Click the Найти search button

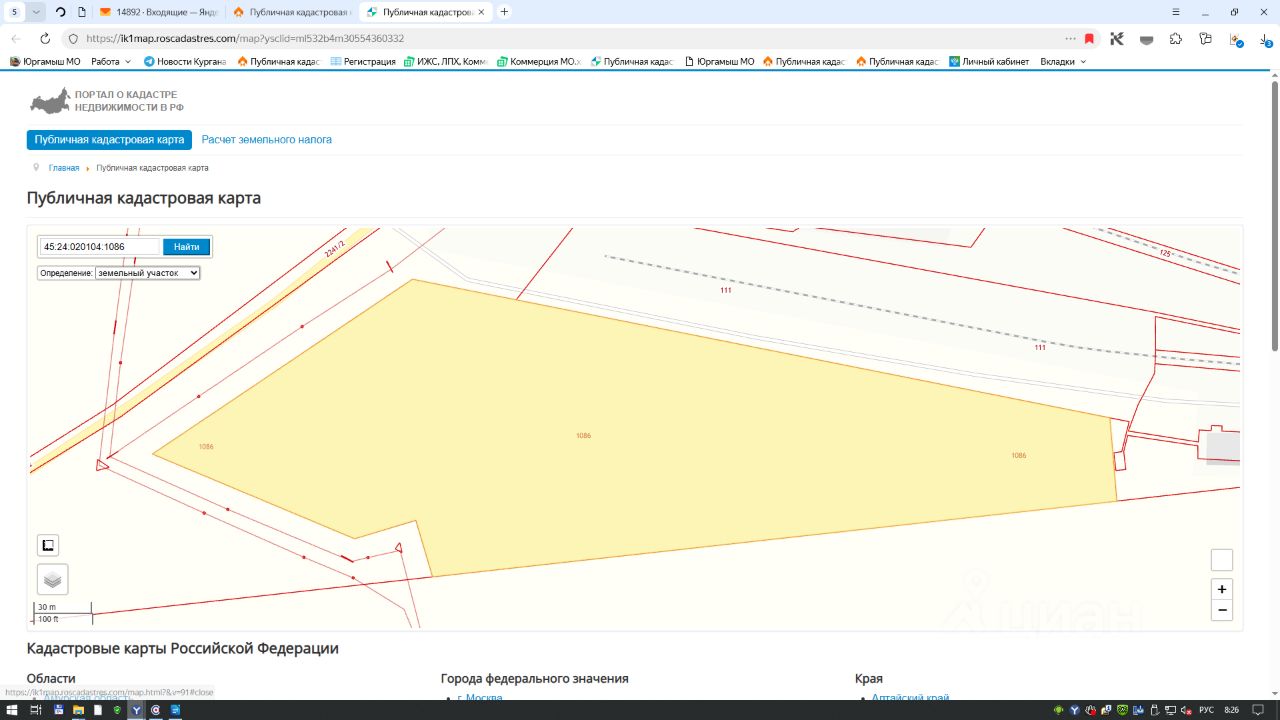pyautogui.click(x=186, y=247)
